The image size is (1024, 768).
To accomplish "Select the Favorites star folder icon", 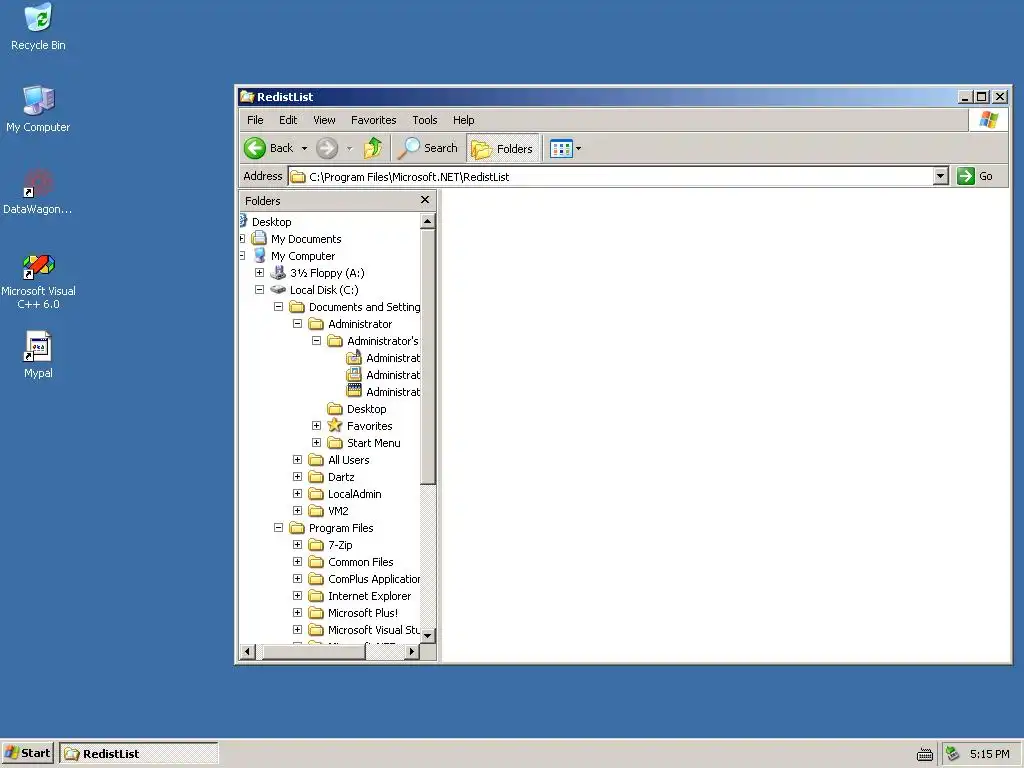I will pos(335,426).
